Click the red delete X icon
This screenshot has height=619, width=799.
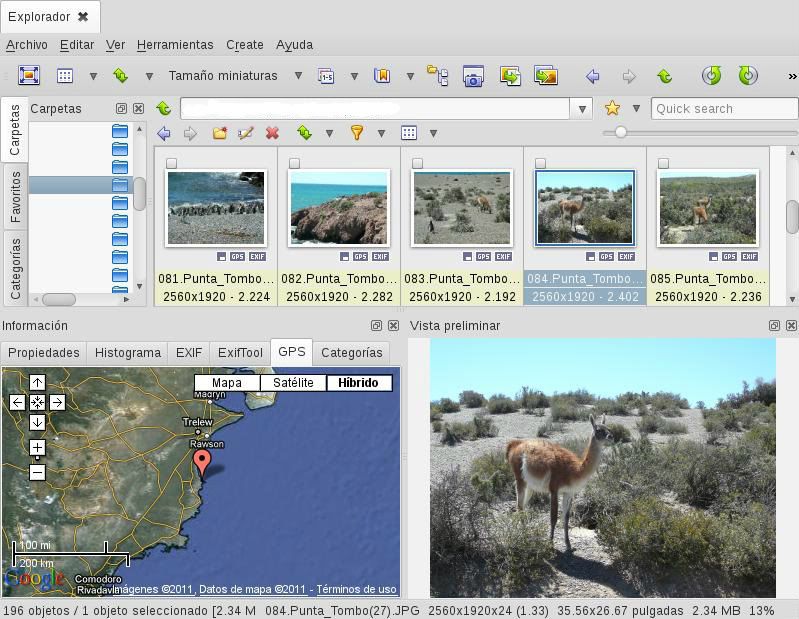pyautogui.click(x=272, y=133)
